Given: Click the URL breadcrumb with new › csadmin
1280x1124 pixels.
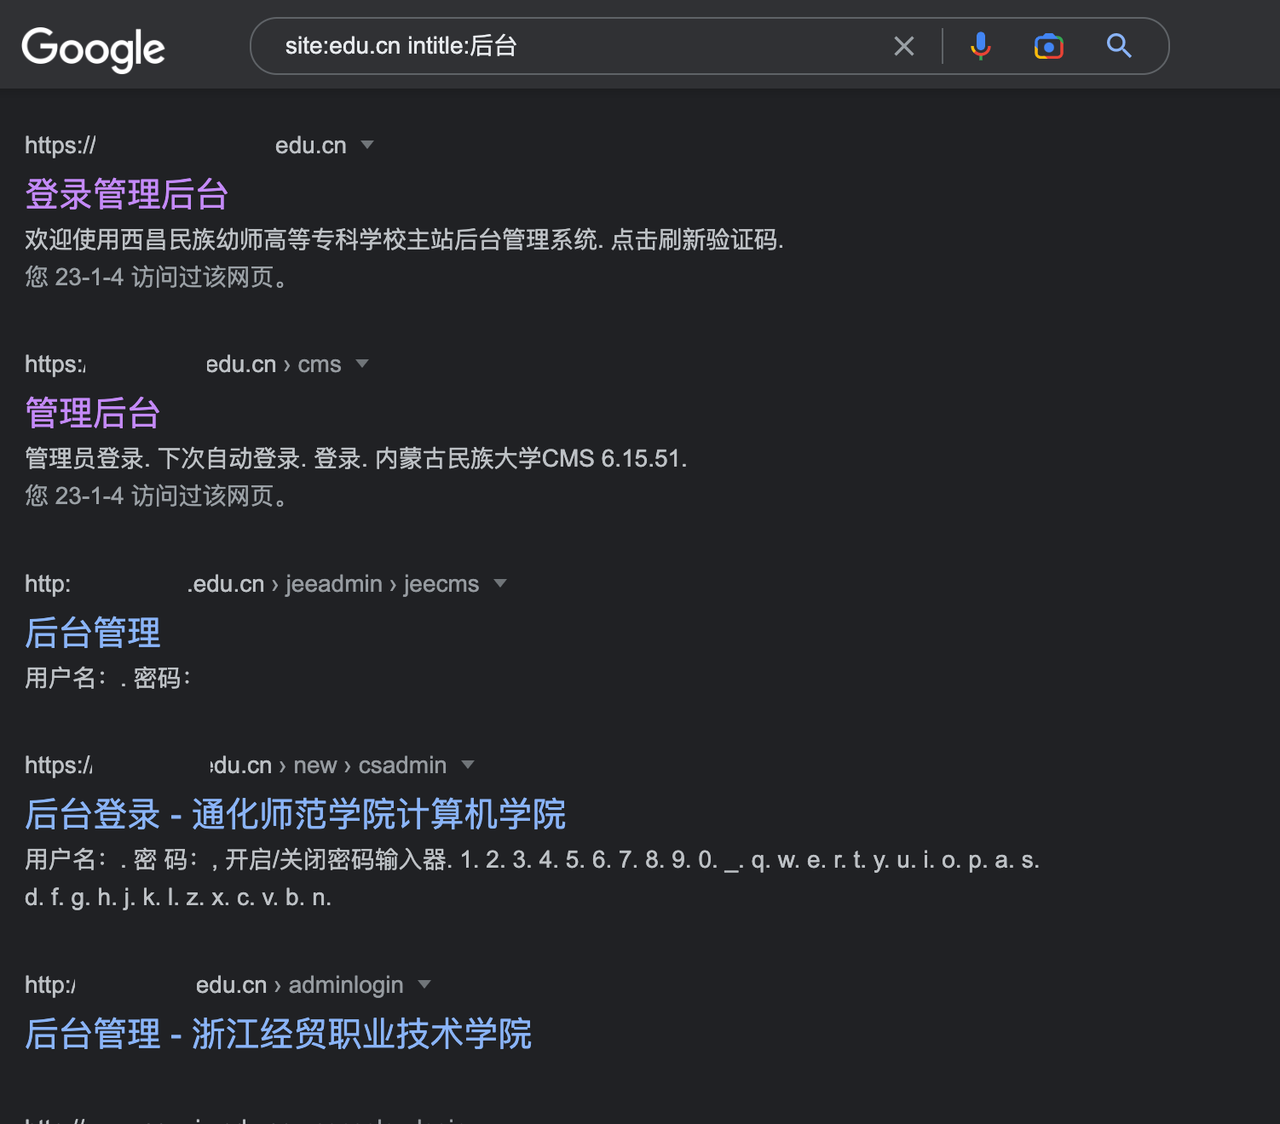Looking at the screenshot, I should coord(236,765).
